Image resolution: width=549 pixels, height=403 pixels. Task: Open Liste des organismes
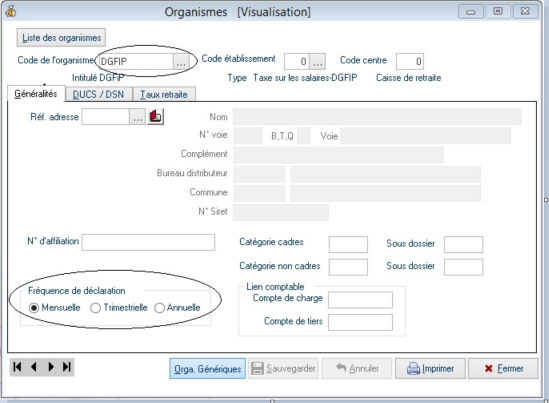click(61, 37)
